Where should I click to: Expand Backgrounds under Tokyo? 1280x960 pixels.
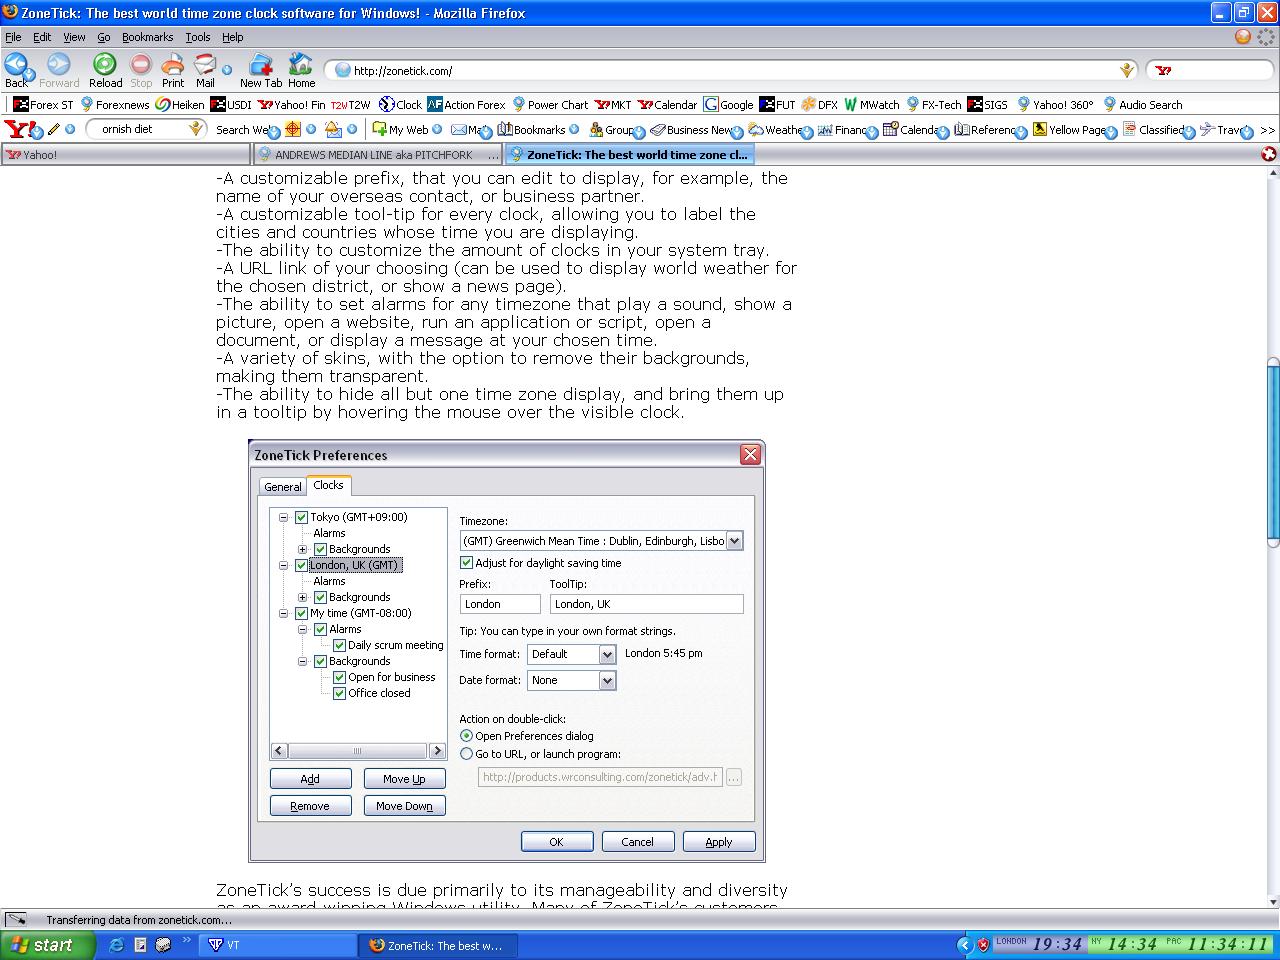click(x=302, y=549)
